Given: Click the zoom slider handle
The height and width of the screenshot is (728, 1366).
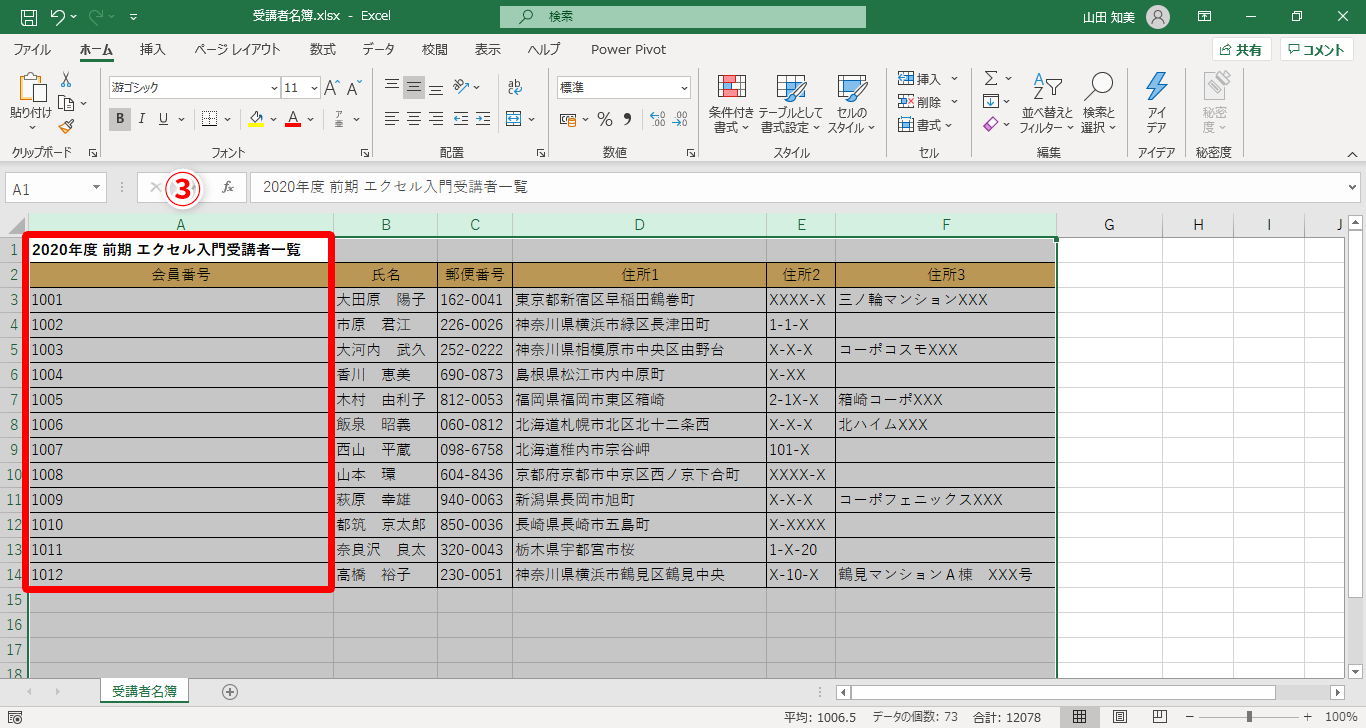Looking at the screenshot, I should [x=1249, y=717].
